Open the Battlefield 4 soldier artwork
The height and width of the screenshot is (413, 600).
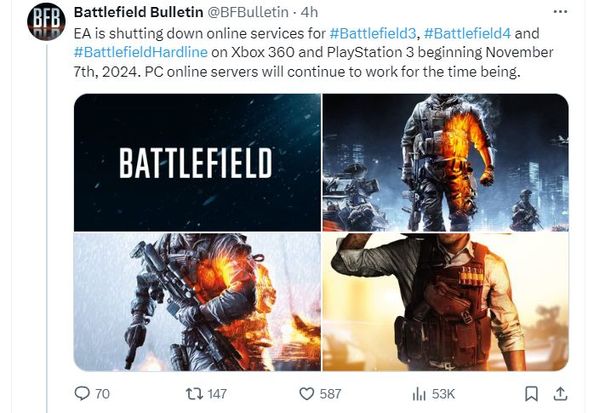click(197, 302)
